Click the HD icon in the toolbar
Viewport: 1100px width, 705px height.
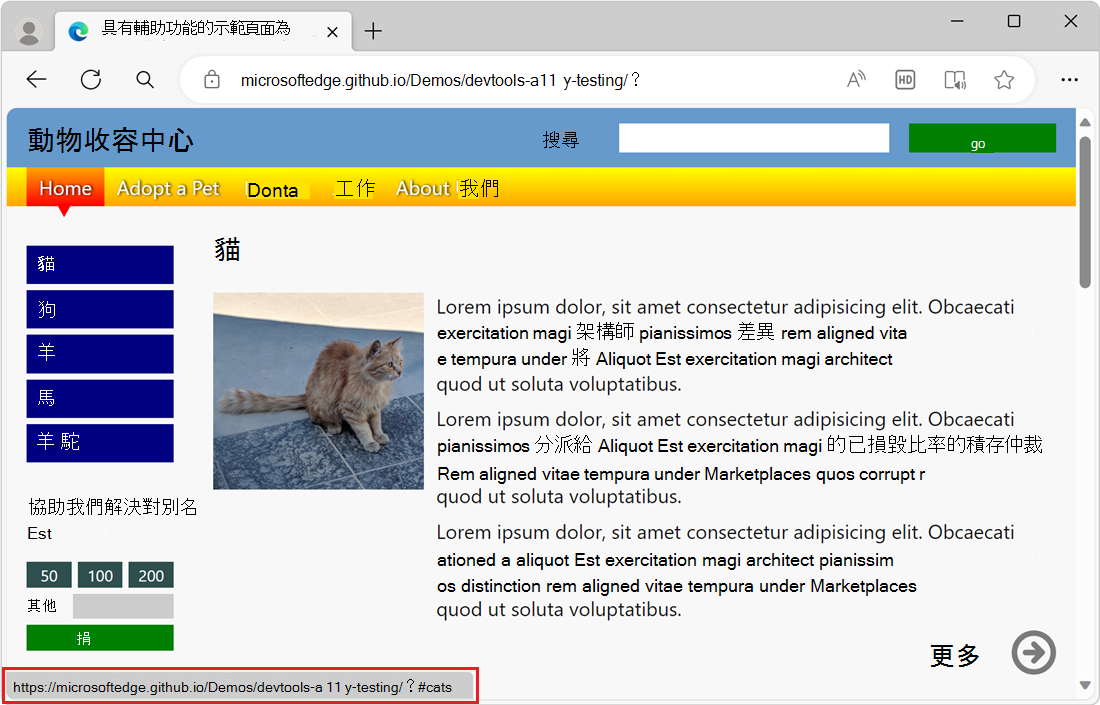pos(905,79)
